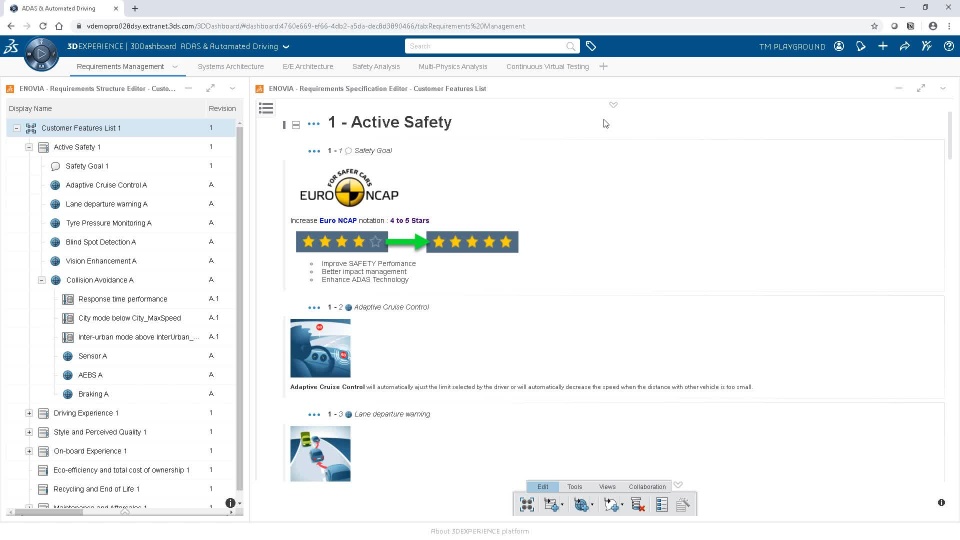Viewport: 960px width, 540px height.
Task: Open the Specification Editor widget menu chevron
Action: coord(943,88)
